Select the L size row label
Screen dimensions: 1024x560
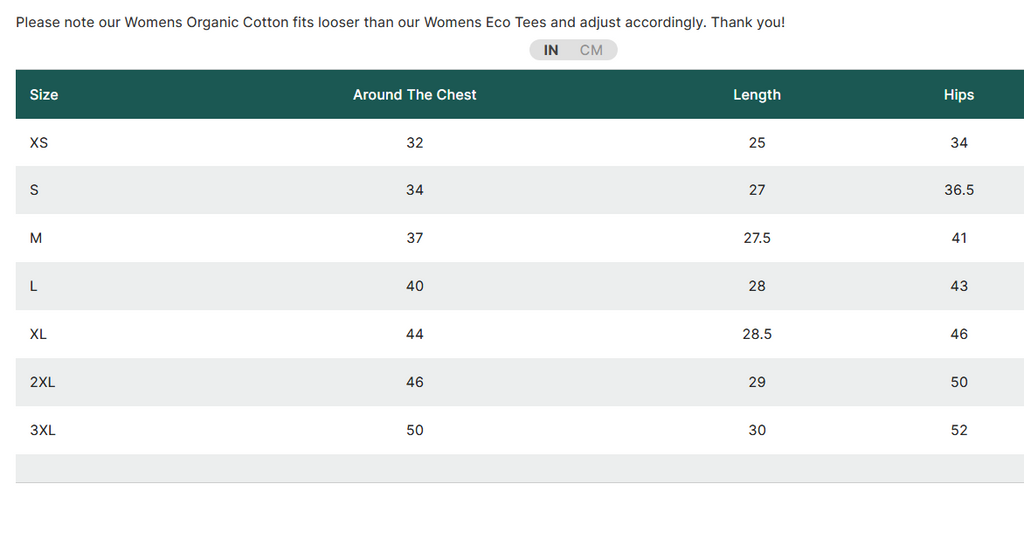tap(33, 286)
